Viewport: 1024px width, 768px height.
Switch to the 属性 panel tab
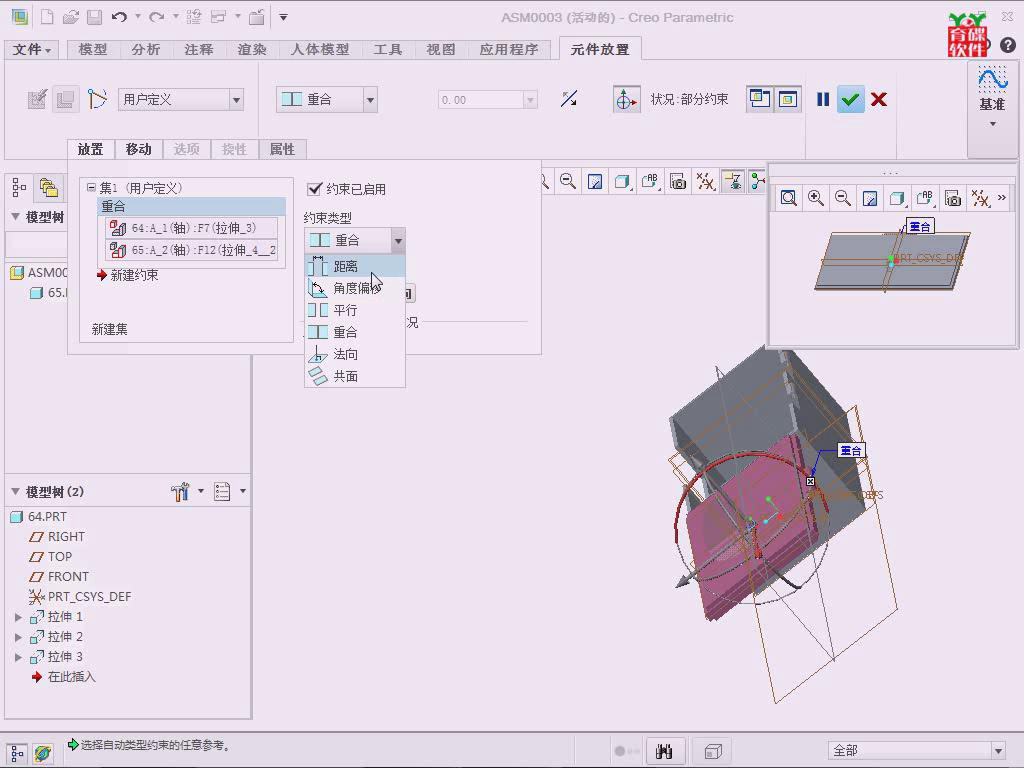coord(282,150)
